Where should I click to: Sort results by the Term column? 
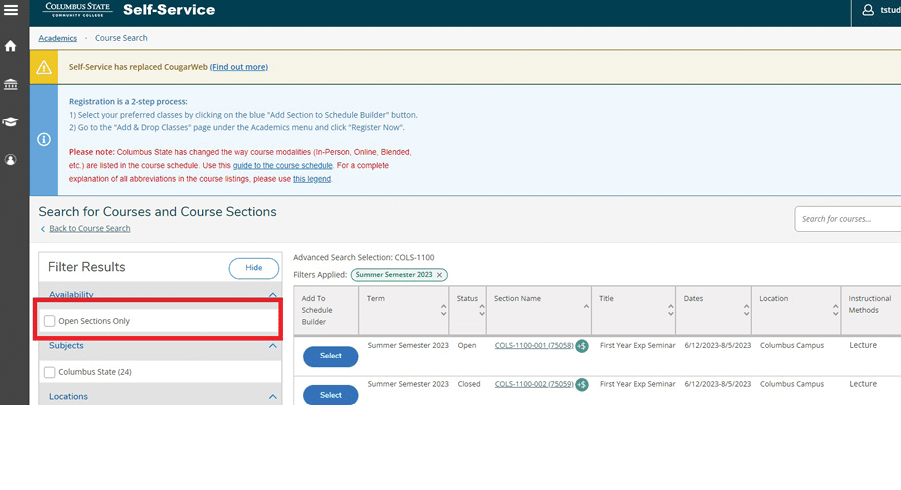[x=443, y=310]
